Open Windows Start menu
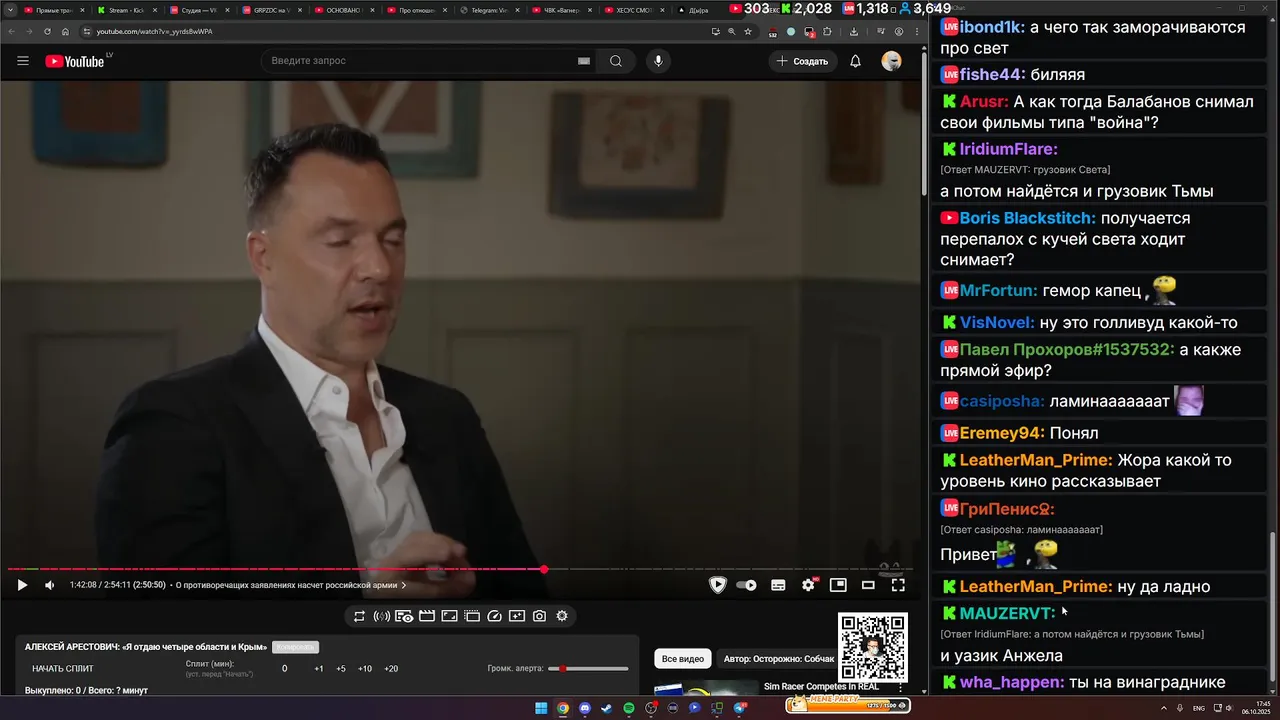Image resolution: width=1280 pixels, height=720 pixels. (541, 708)
